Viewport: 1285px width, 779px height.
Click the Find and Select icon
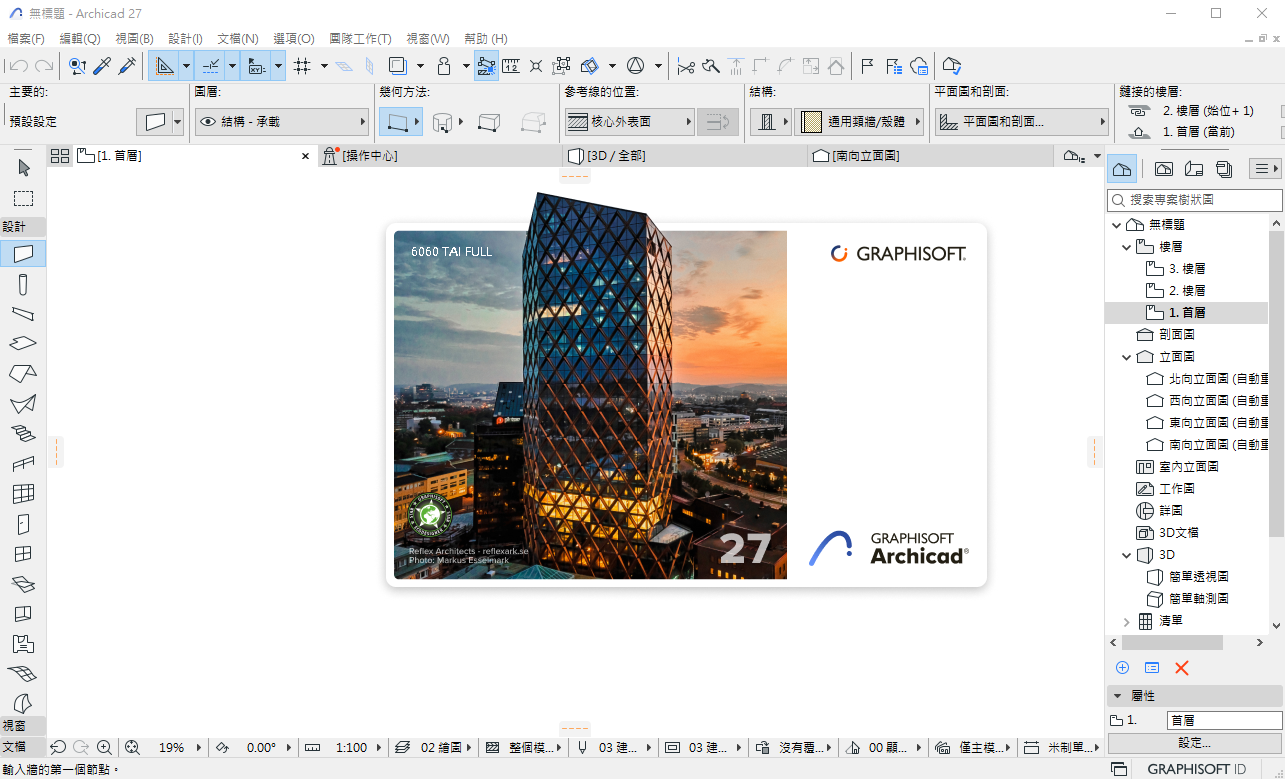[x=77, y=66]
